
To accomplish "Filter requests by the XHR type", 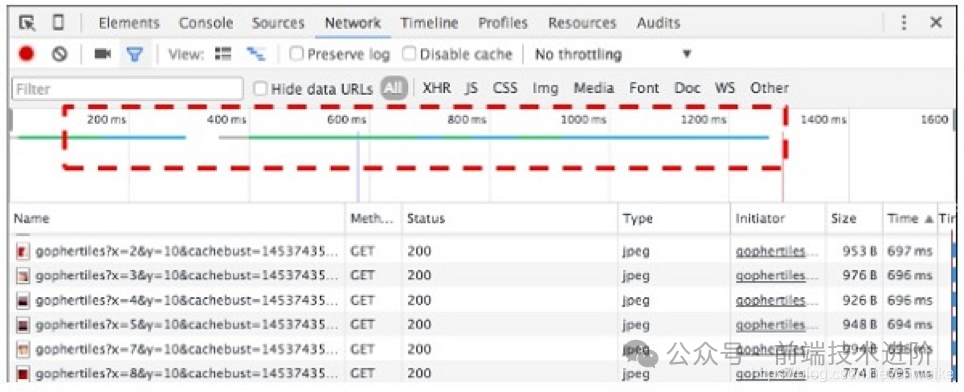I will click(x=437, y=88).
